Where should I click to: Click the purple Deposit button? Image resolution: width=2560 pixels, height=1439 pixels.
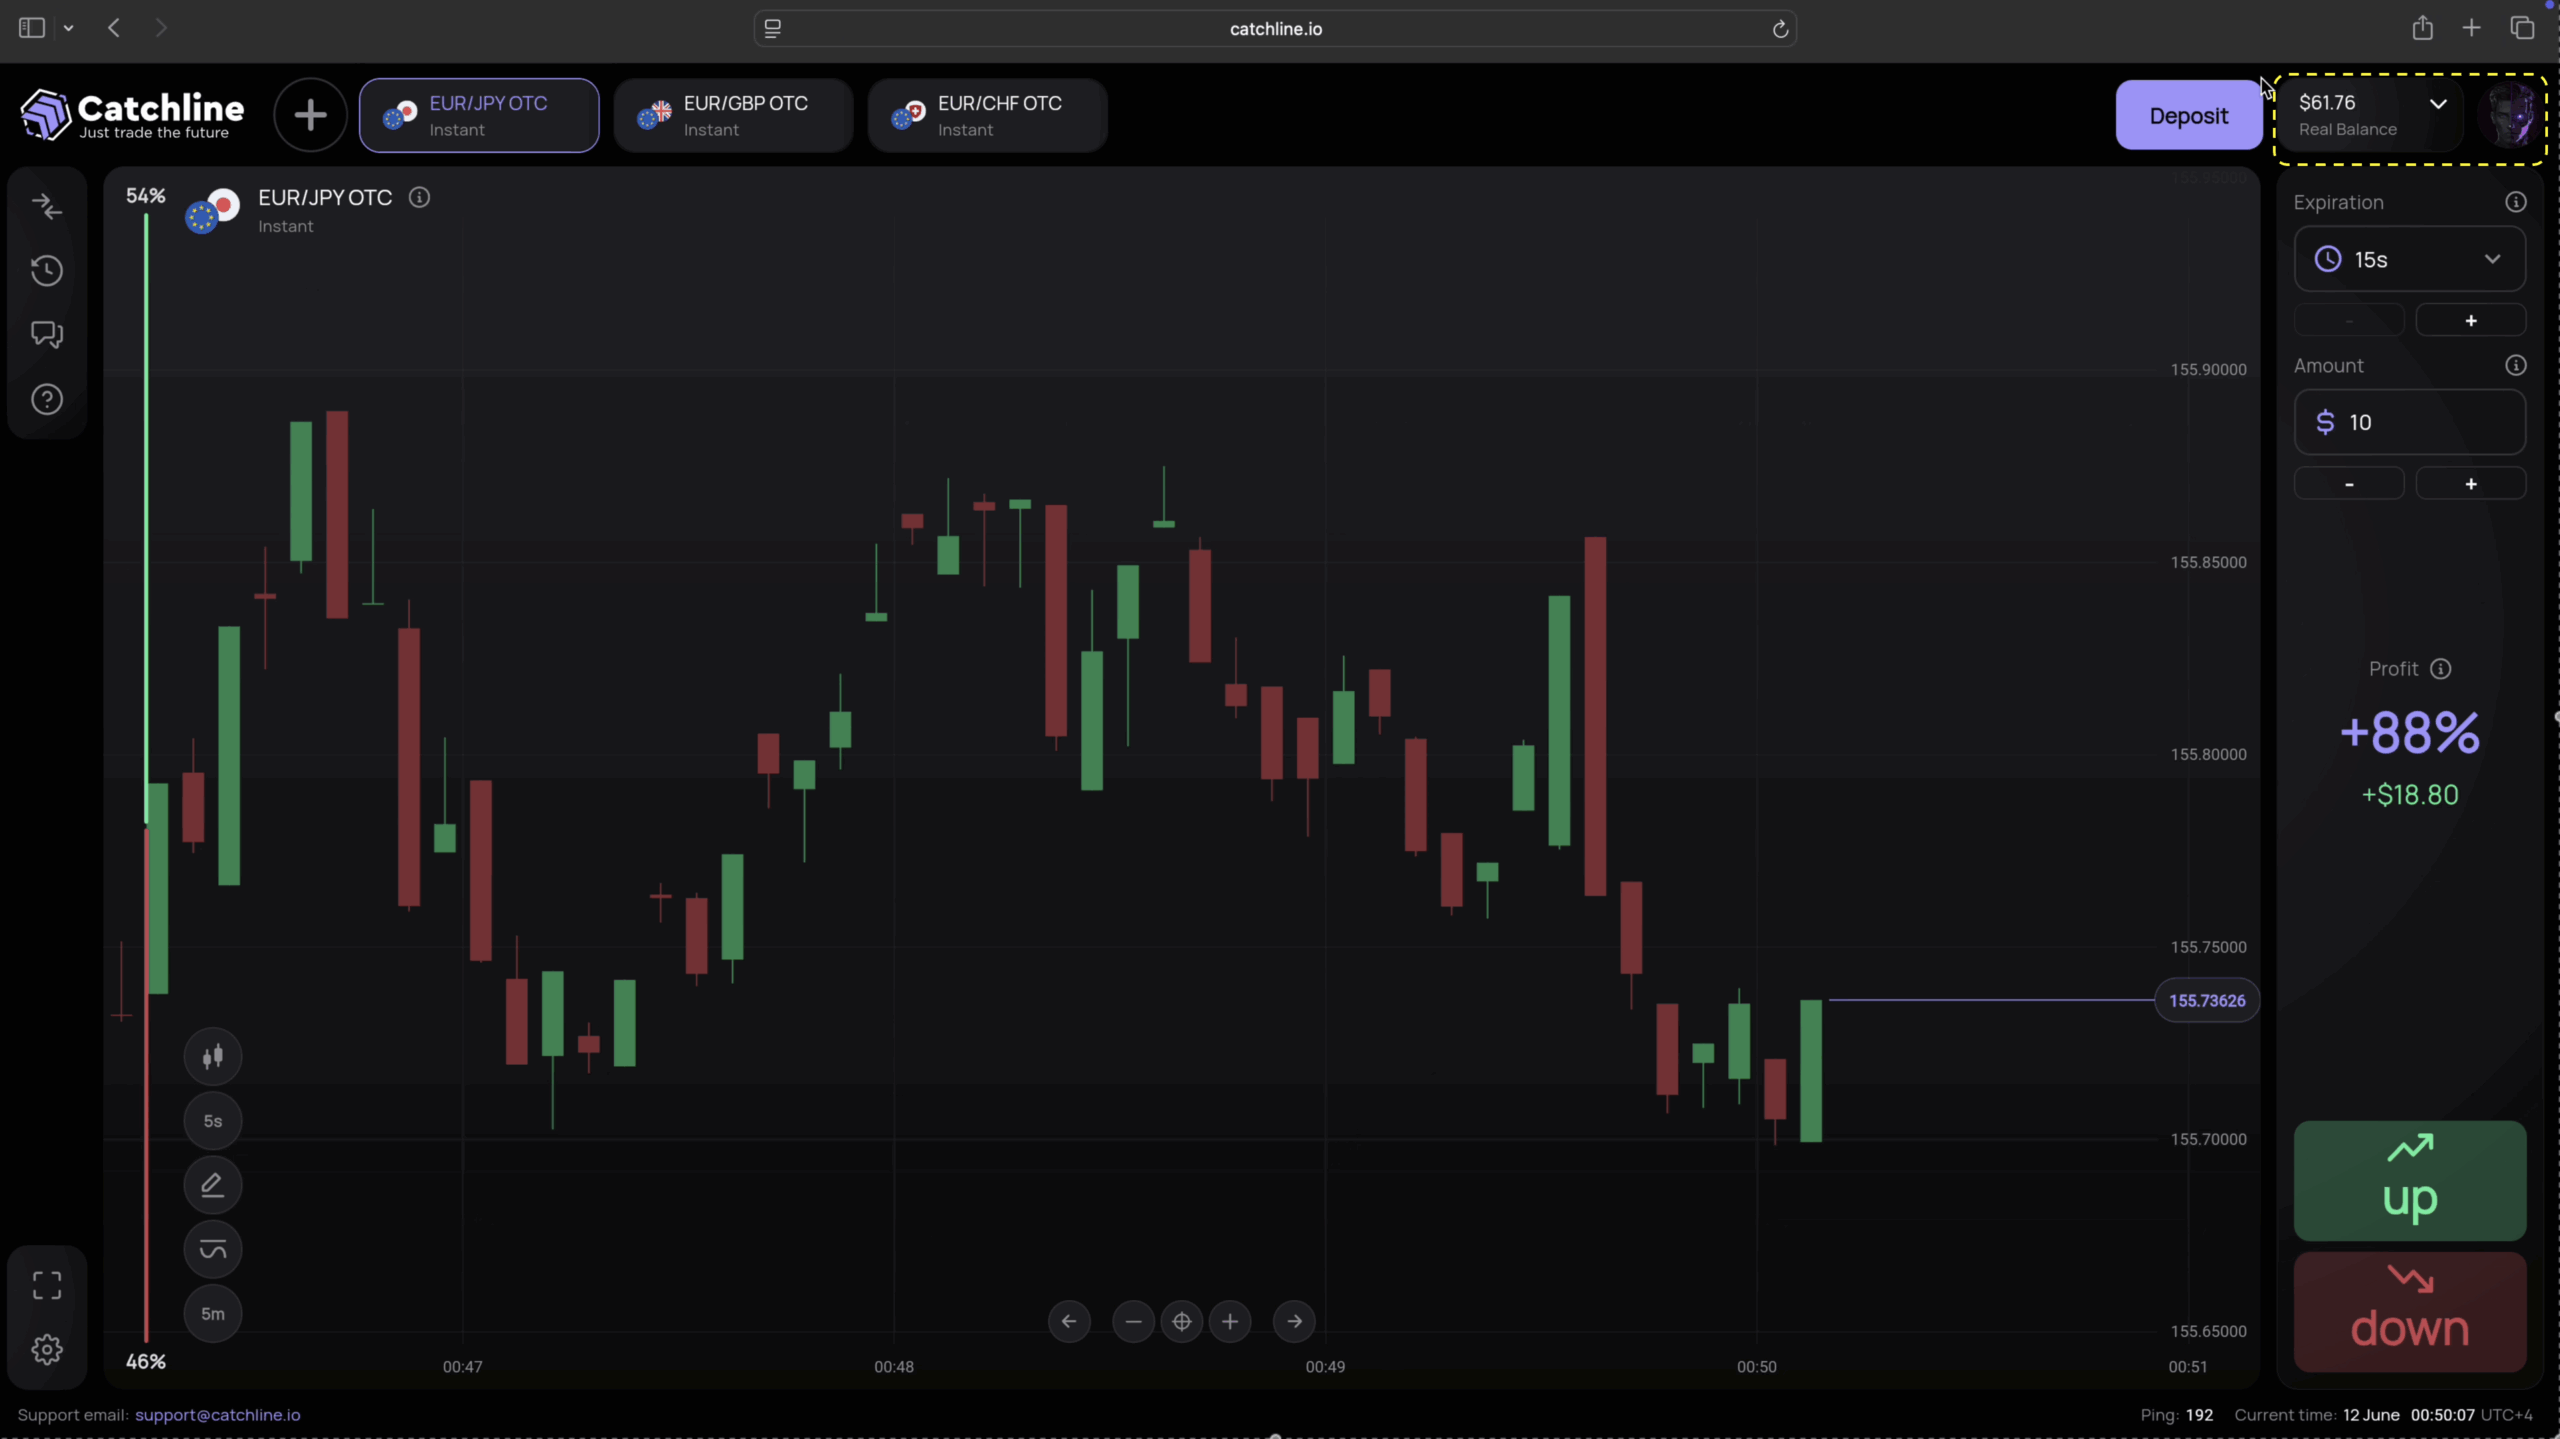pyautogui.click(x=2188, y=115)
